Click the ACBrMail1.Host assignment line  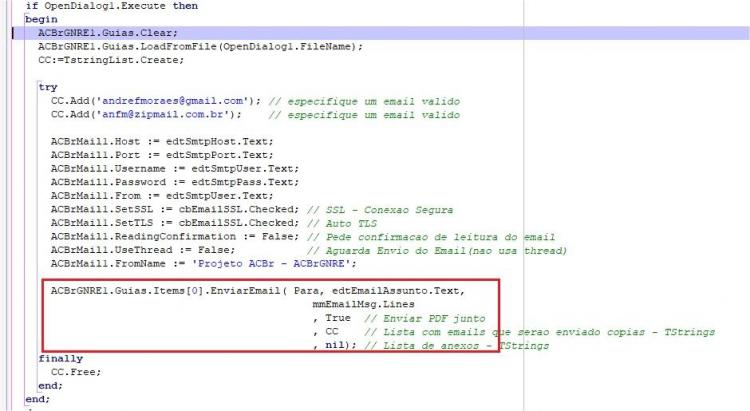162,142
